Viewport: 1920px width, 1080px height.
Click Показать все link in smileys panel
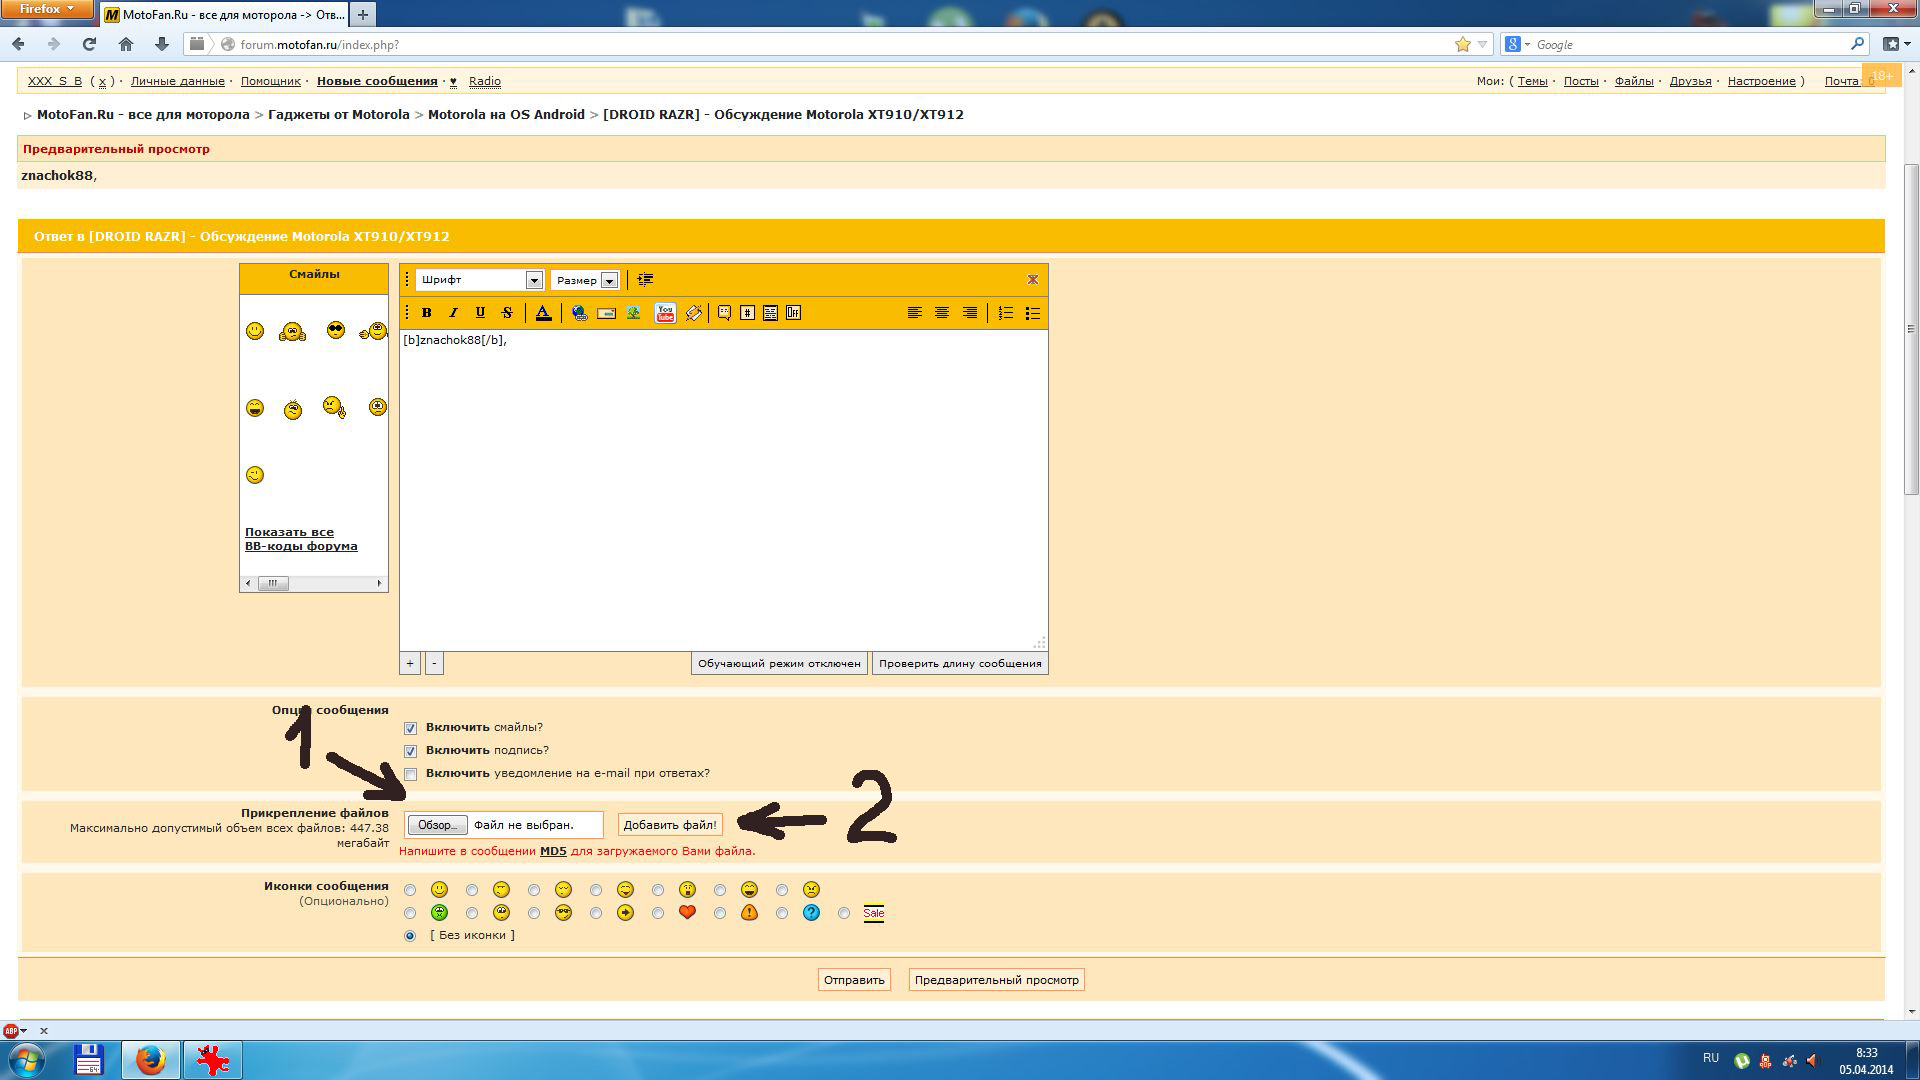click(x=289, y=532)
